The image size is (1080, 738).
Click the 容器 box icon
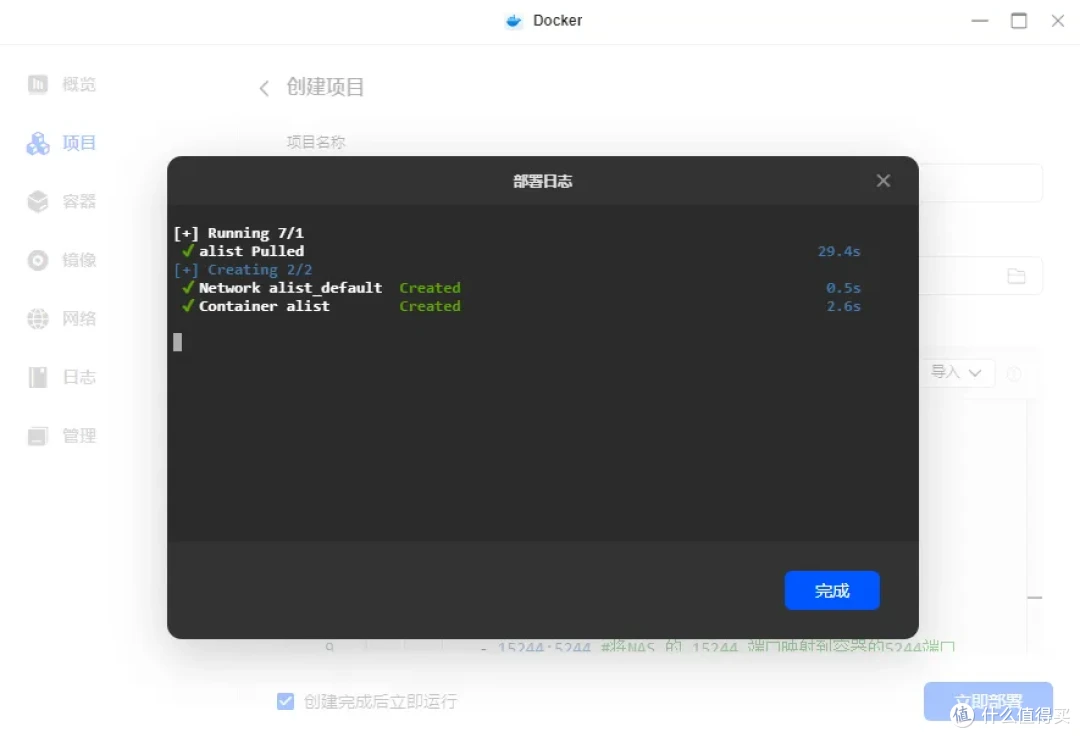point(38,201)
